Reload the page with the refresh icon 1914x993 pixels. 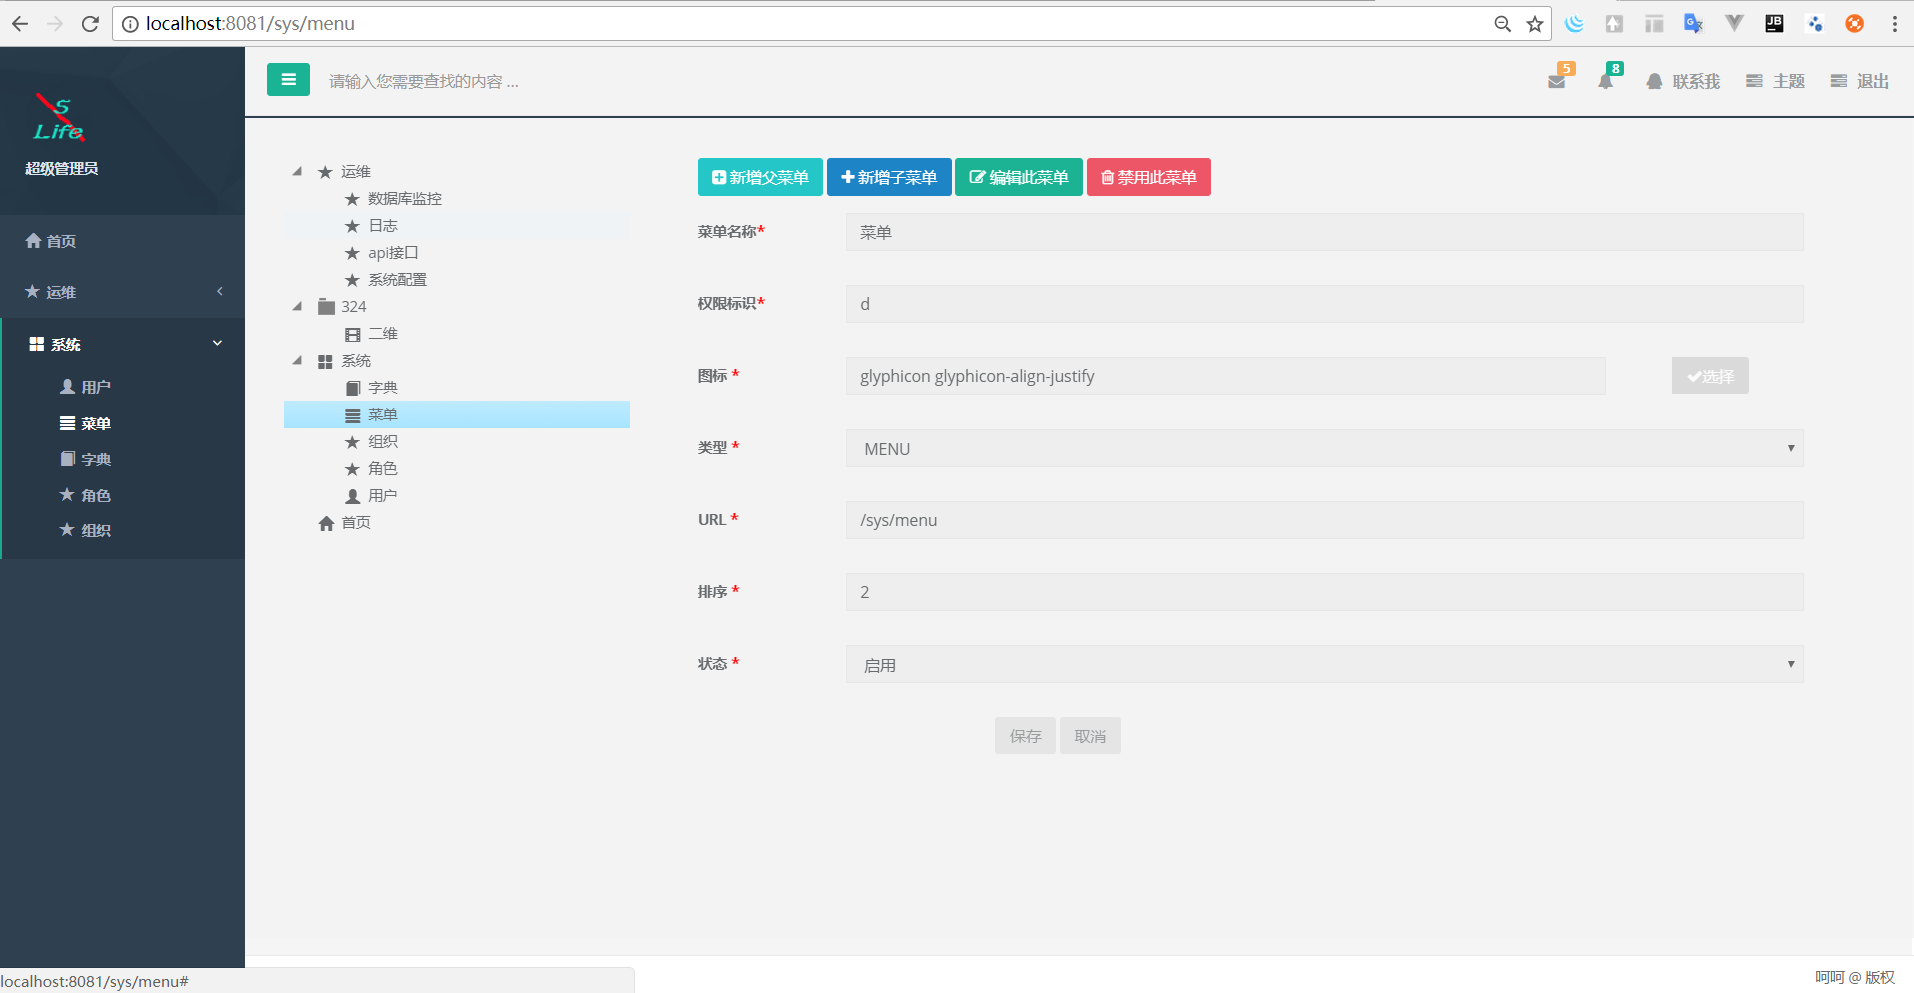coord(90,24)
